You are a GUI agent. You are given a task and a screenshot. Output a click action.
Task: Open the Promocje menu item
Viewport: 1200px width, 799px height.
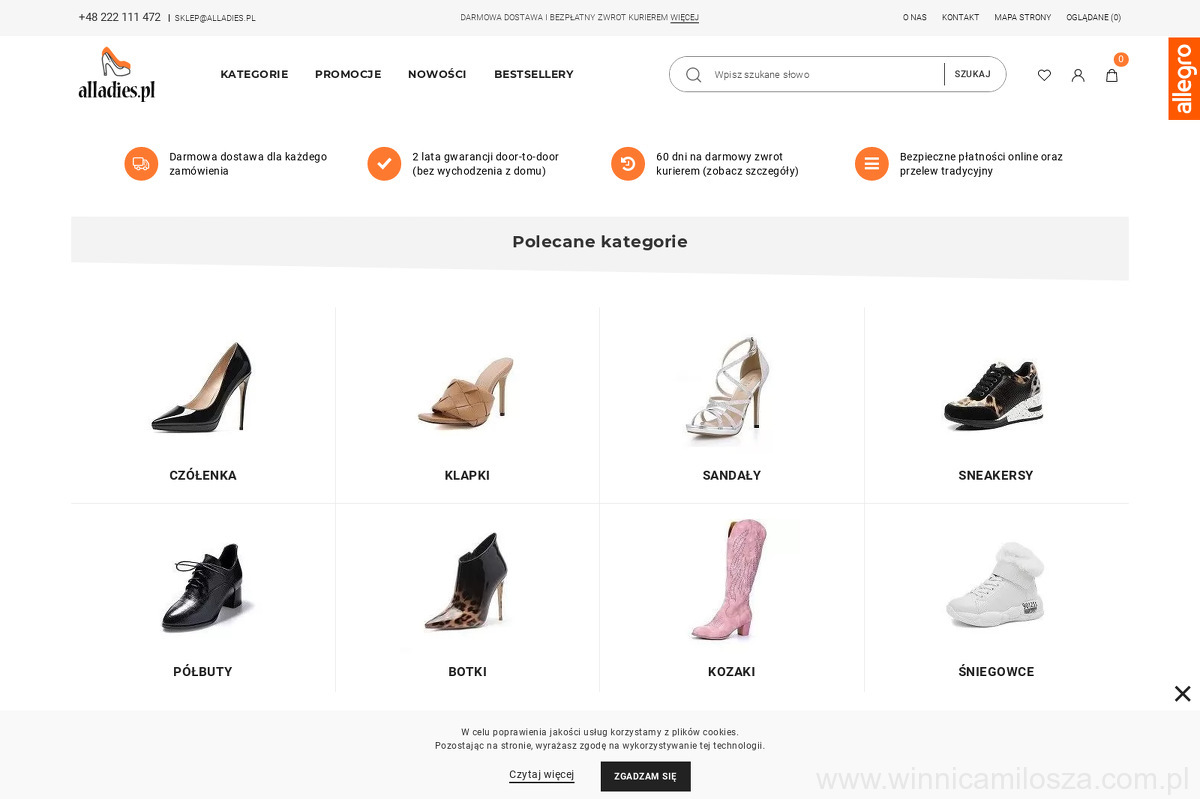tap(348, 75)
